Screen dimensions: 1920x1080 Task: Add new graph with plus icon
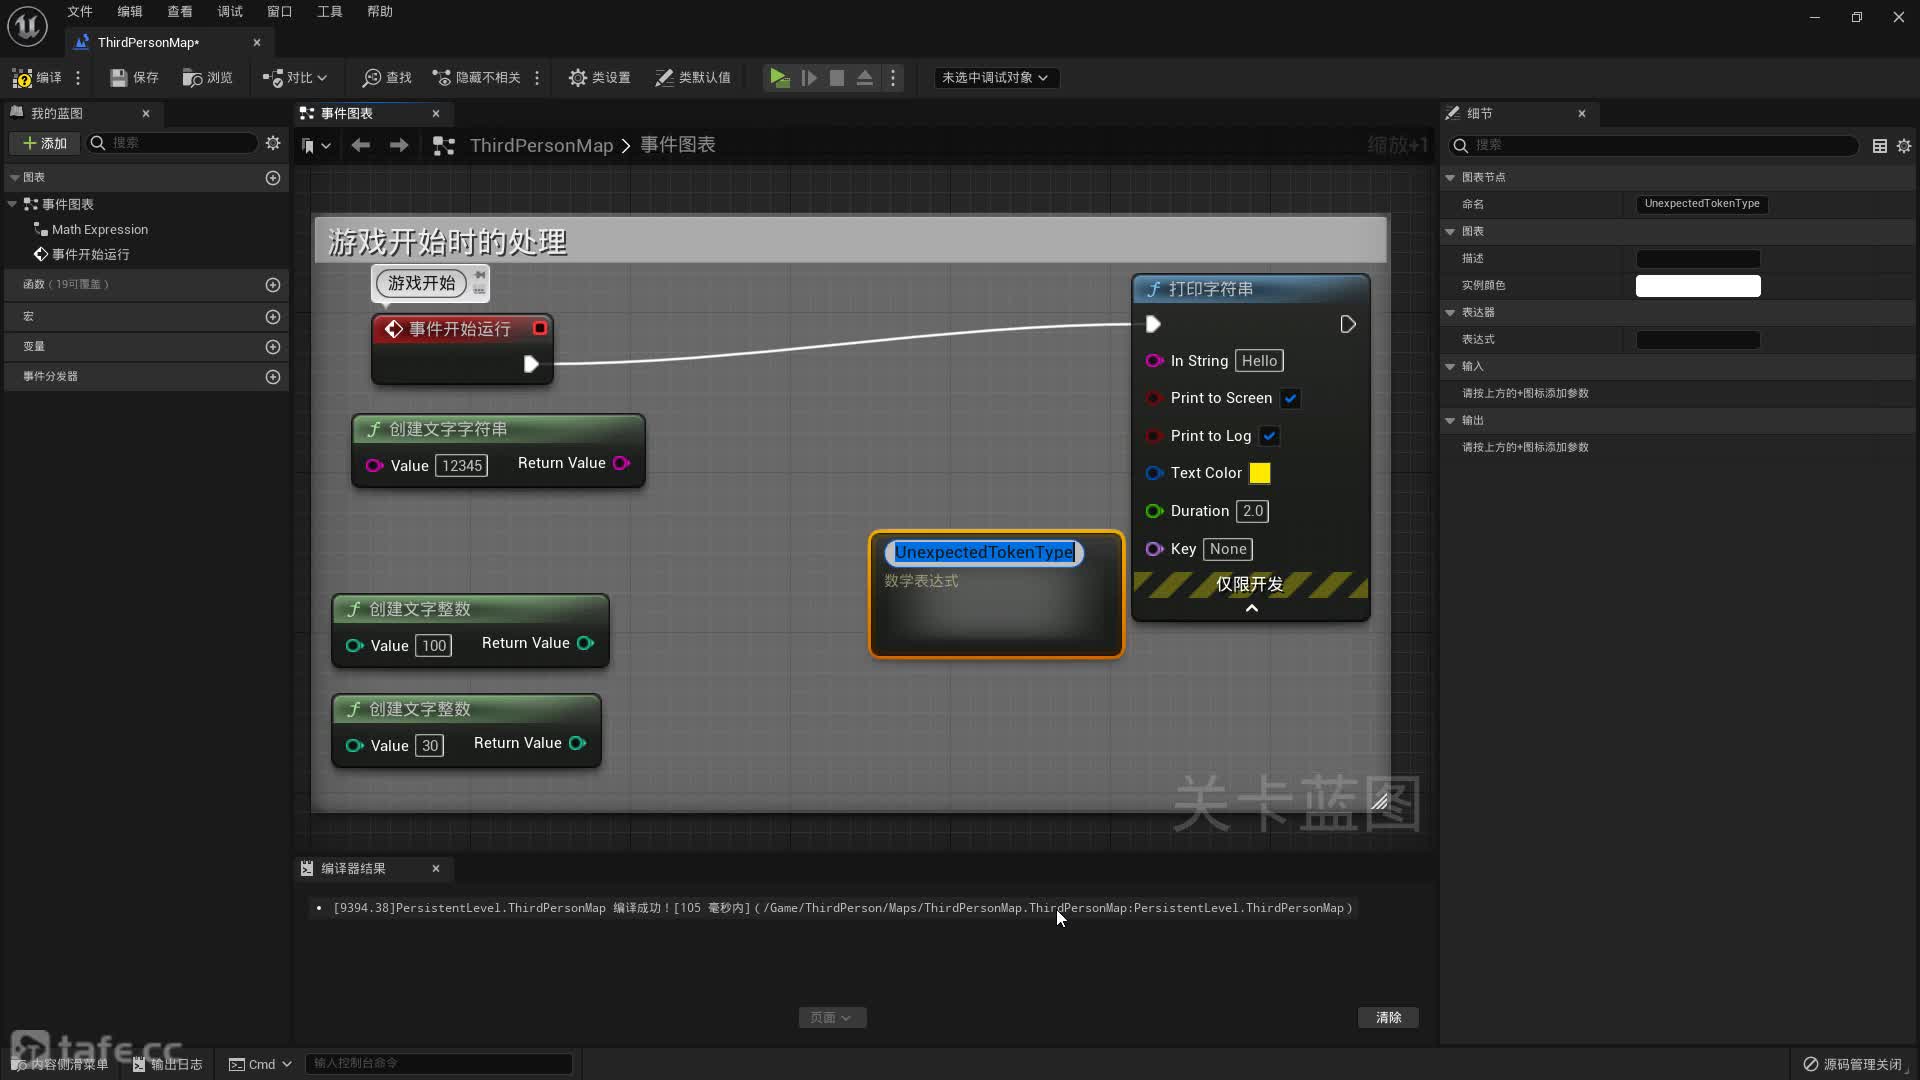coord(273,178)
